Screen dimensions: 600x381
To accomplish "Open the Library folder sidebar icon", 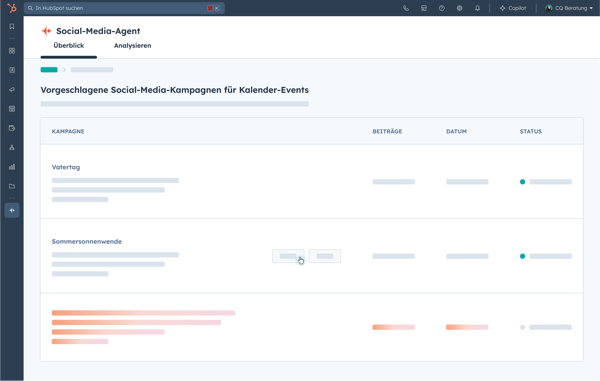I will pos(12,186).
